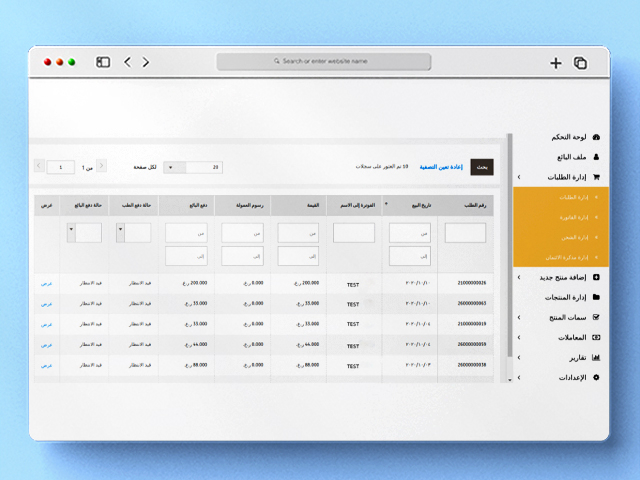
Task: Click the reset filter (إعادة تعيين التصفية) link
Action: (440, 167)
